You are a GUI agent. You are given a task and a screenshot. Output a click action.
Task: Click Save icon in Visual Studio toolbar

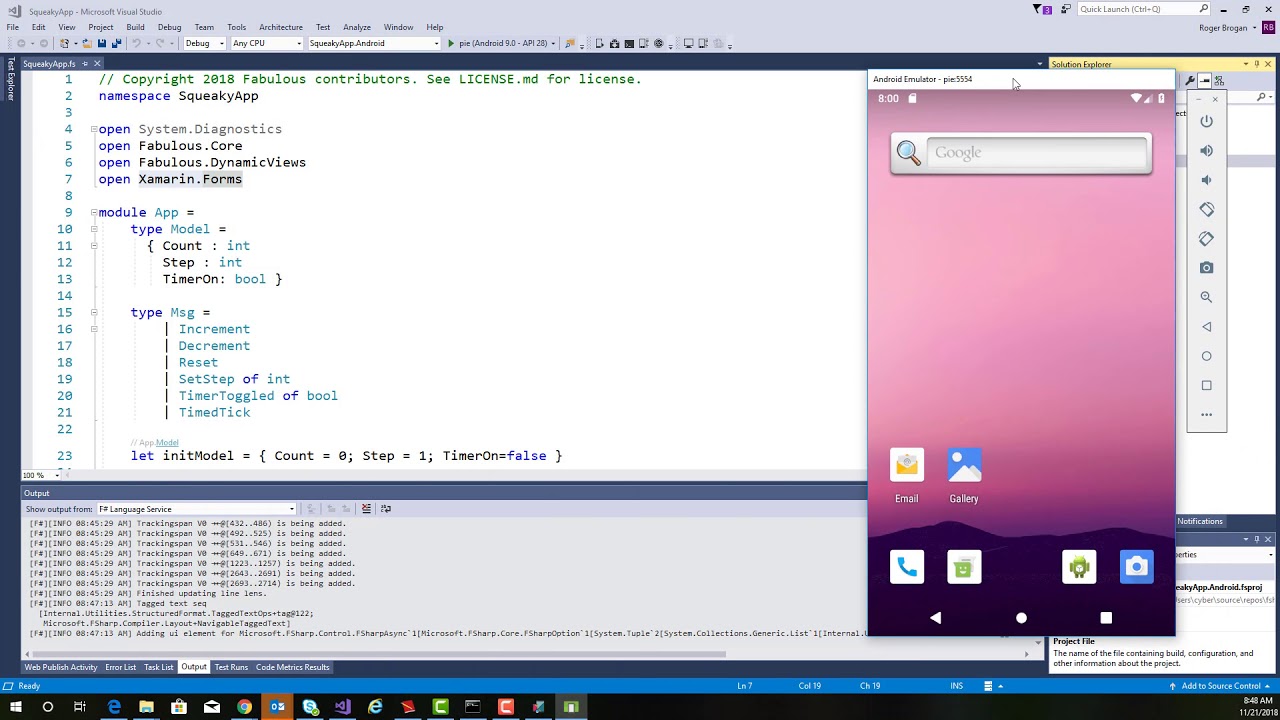101,43
